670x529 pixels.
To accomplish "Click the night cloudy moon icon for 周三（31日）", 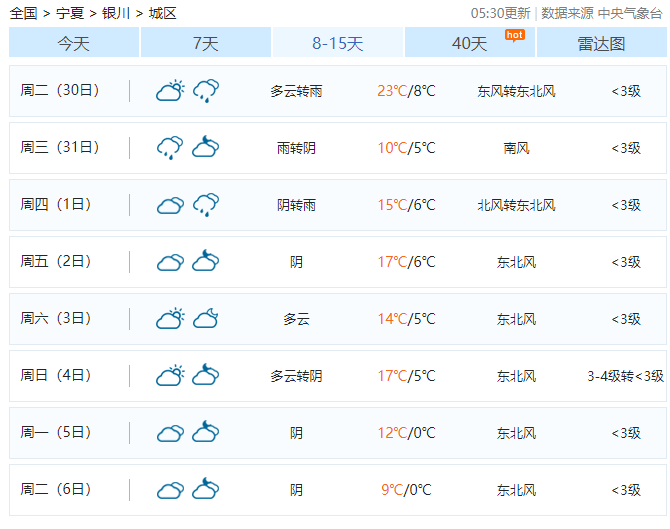I will click(206, 148).
